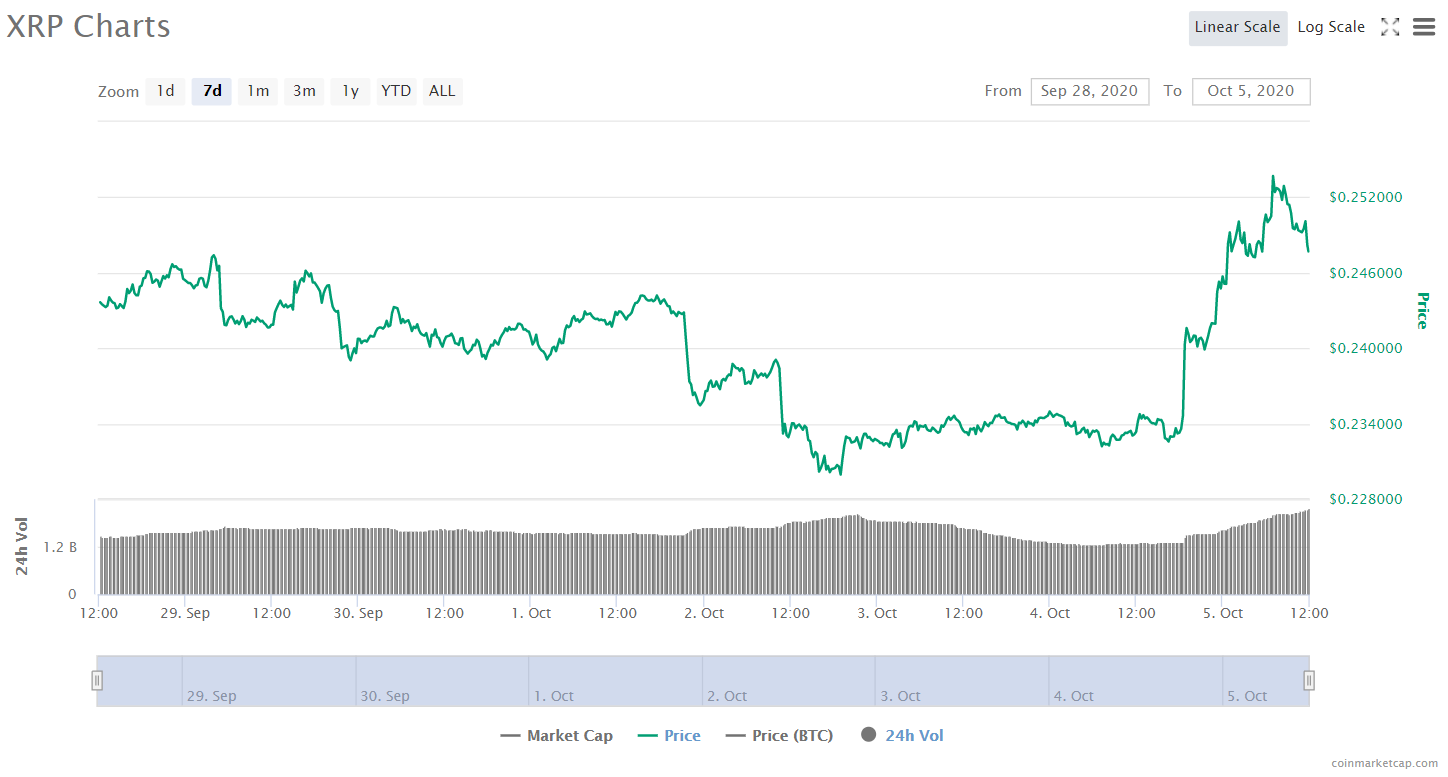Screen dimensions: 1448x777
Task: Set zoom range to YTD
Action: 396,91
